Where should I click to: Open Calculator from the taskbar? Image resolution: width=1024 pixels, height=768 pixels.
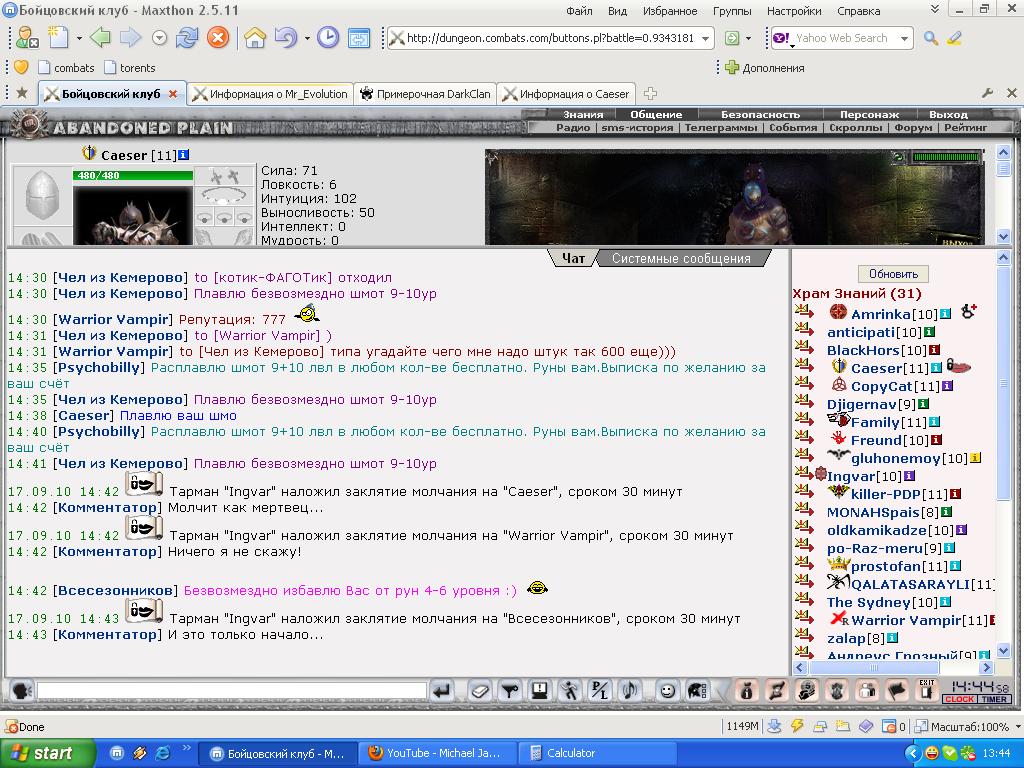(x=597, y=753)
